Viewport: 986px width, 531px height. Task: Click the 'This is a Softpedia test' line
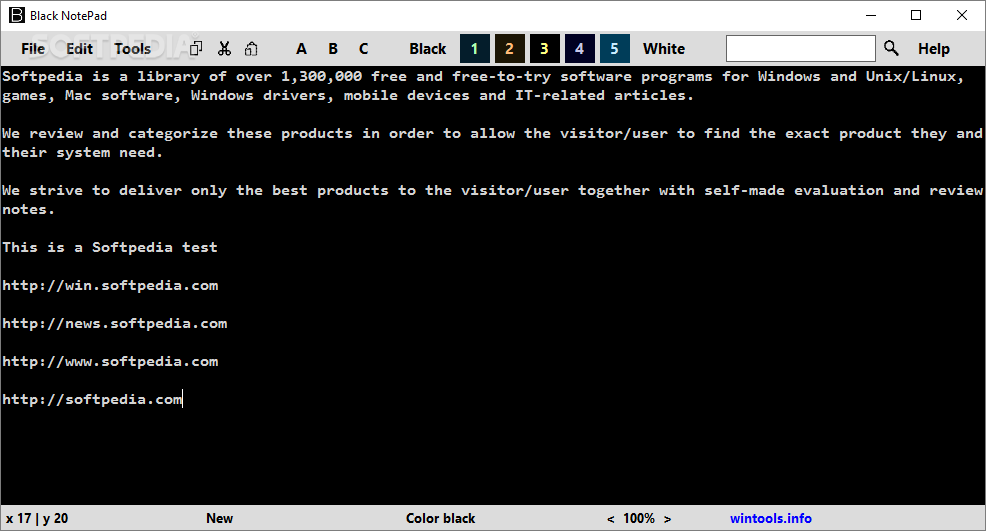110,247
